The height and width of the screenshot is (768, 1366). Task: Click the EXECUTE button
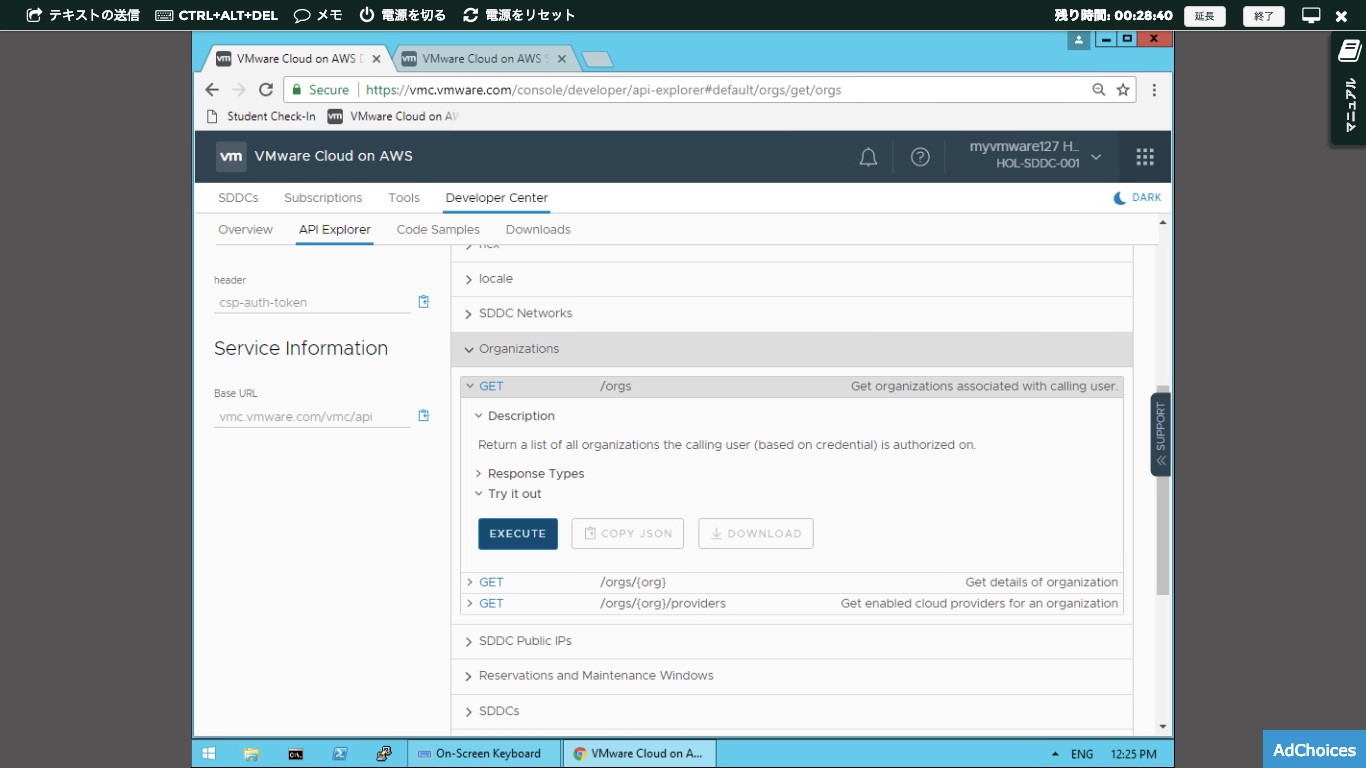tap(518, 534)
